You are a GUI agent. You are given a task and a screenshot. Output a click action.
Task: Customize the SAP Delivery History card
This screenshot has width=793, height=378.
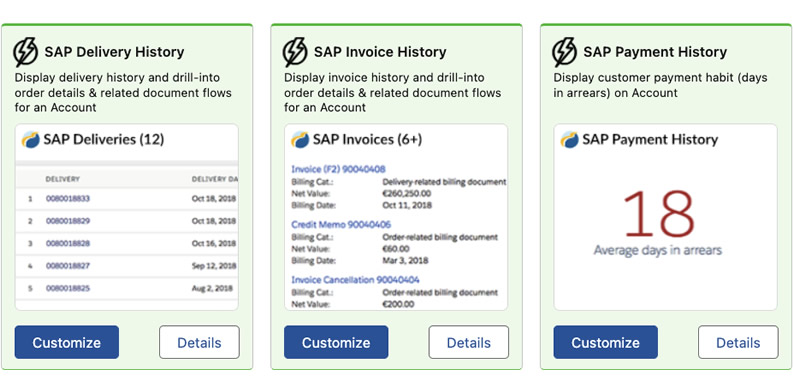coord(67,343)
